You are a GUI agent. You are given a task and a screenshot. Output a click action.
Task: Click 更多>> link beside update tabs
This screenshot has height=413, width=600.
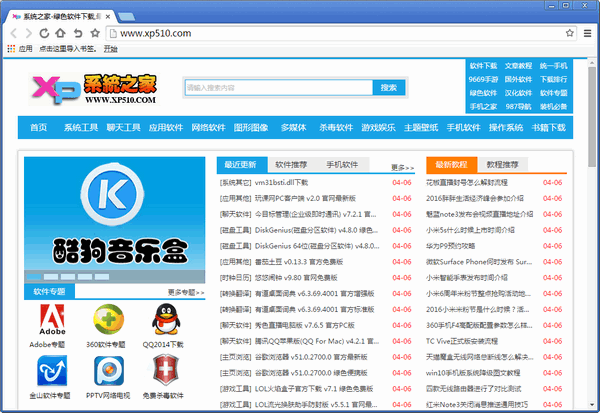pyautogui.click(x=403, y=168)
